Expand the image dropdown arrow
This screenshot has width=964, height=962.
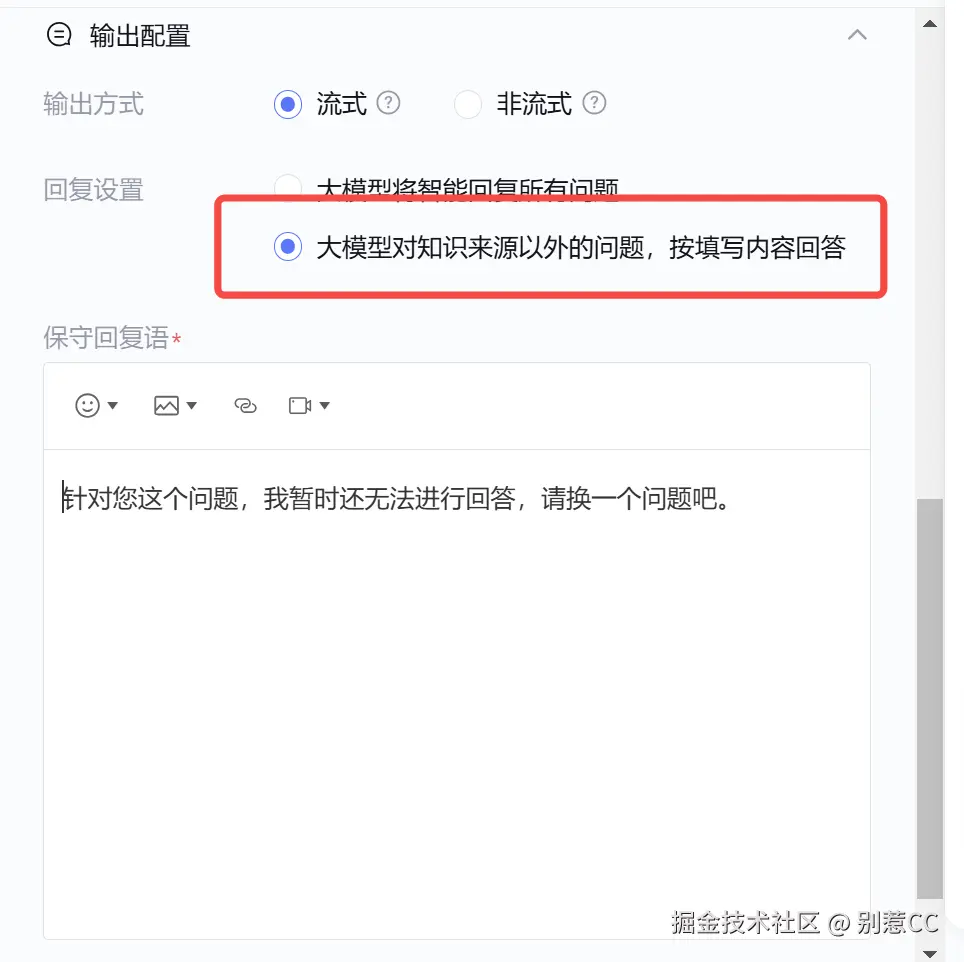191,406
